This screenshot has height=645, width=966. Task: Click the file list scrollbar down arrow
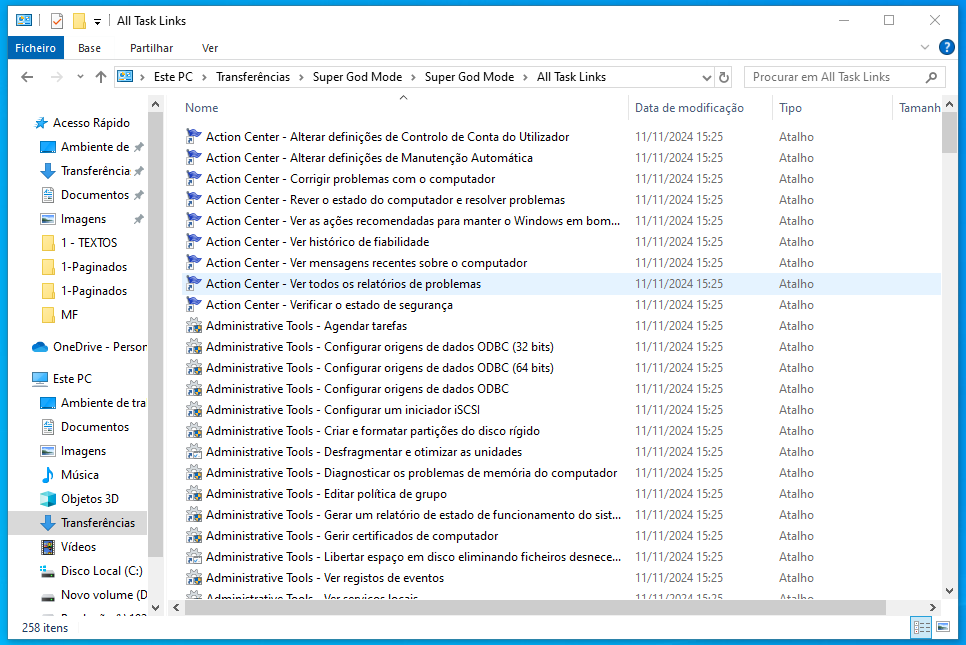[949, 590]
